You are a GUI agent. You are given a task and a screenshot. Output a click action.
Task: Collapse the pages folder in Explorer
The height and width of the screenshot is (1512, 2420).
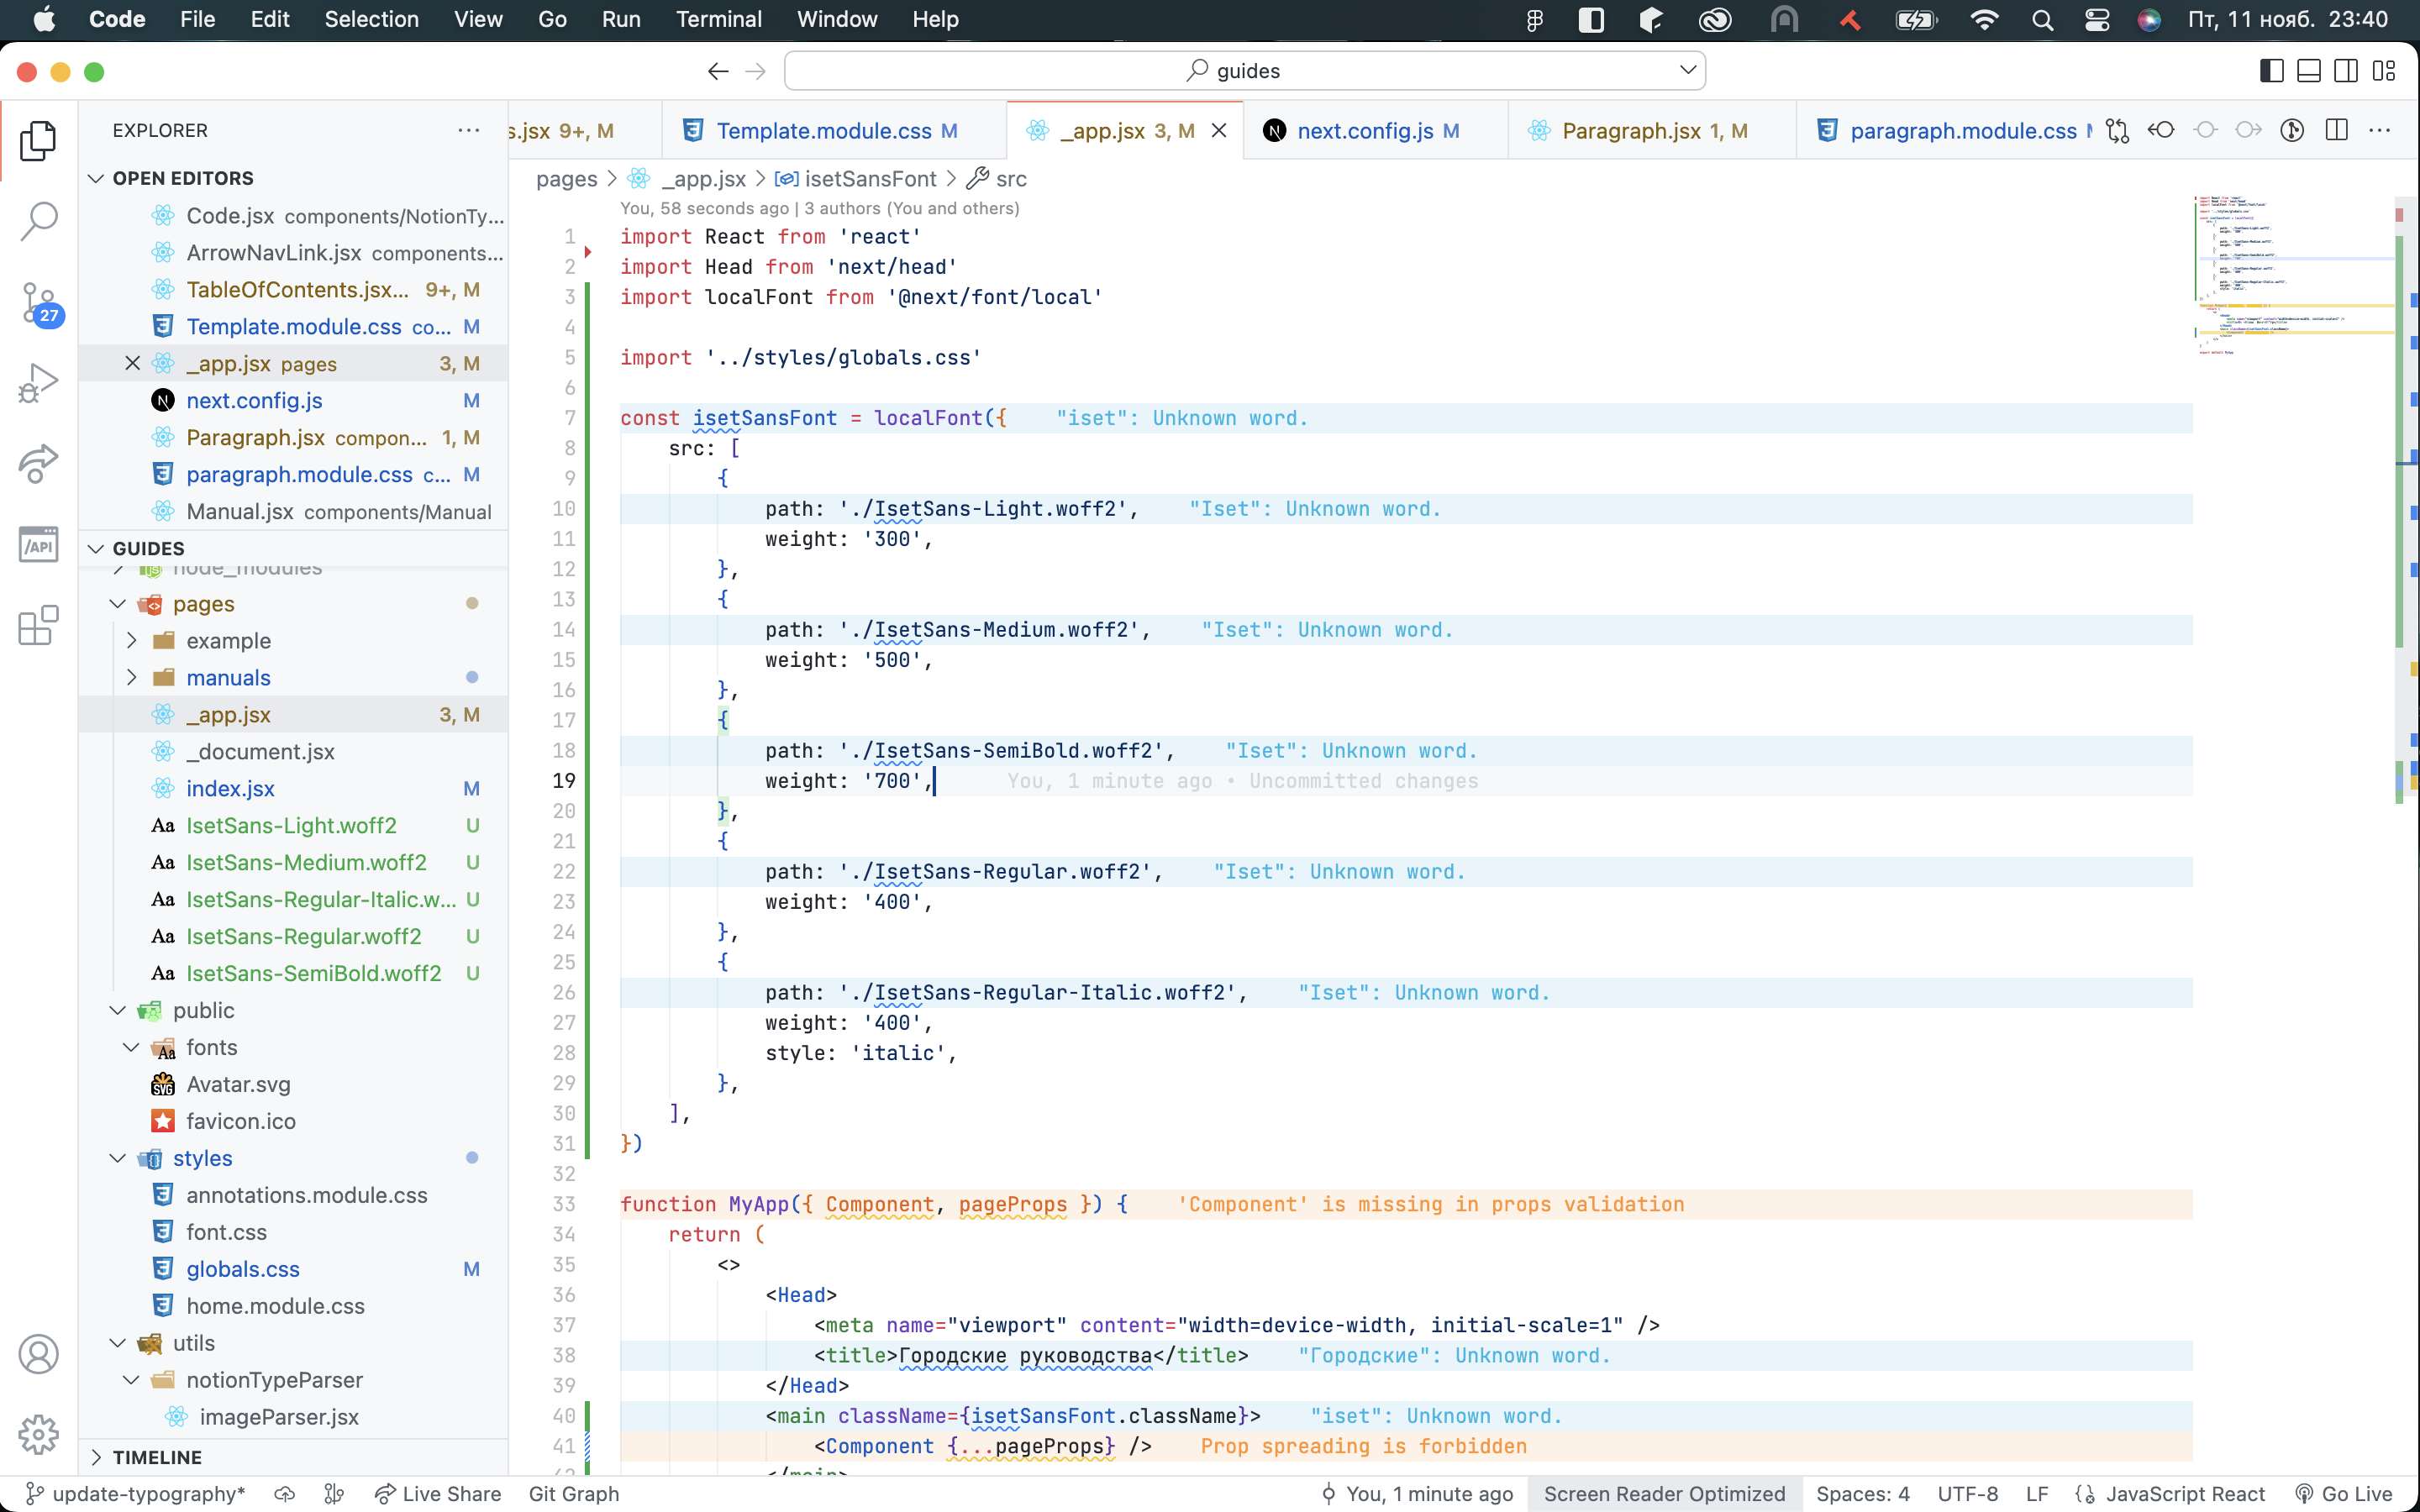pos(116,604)
